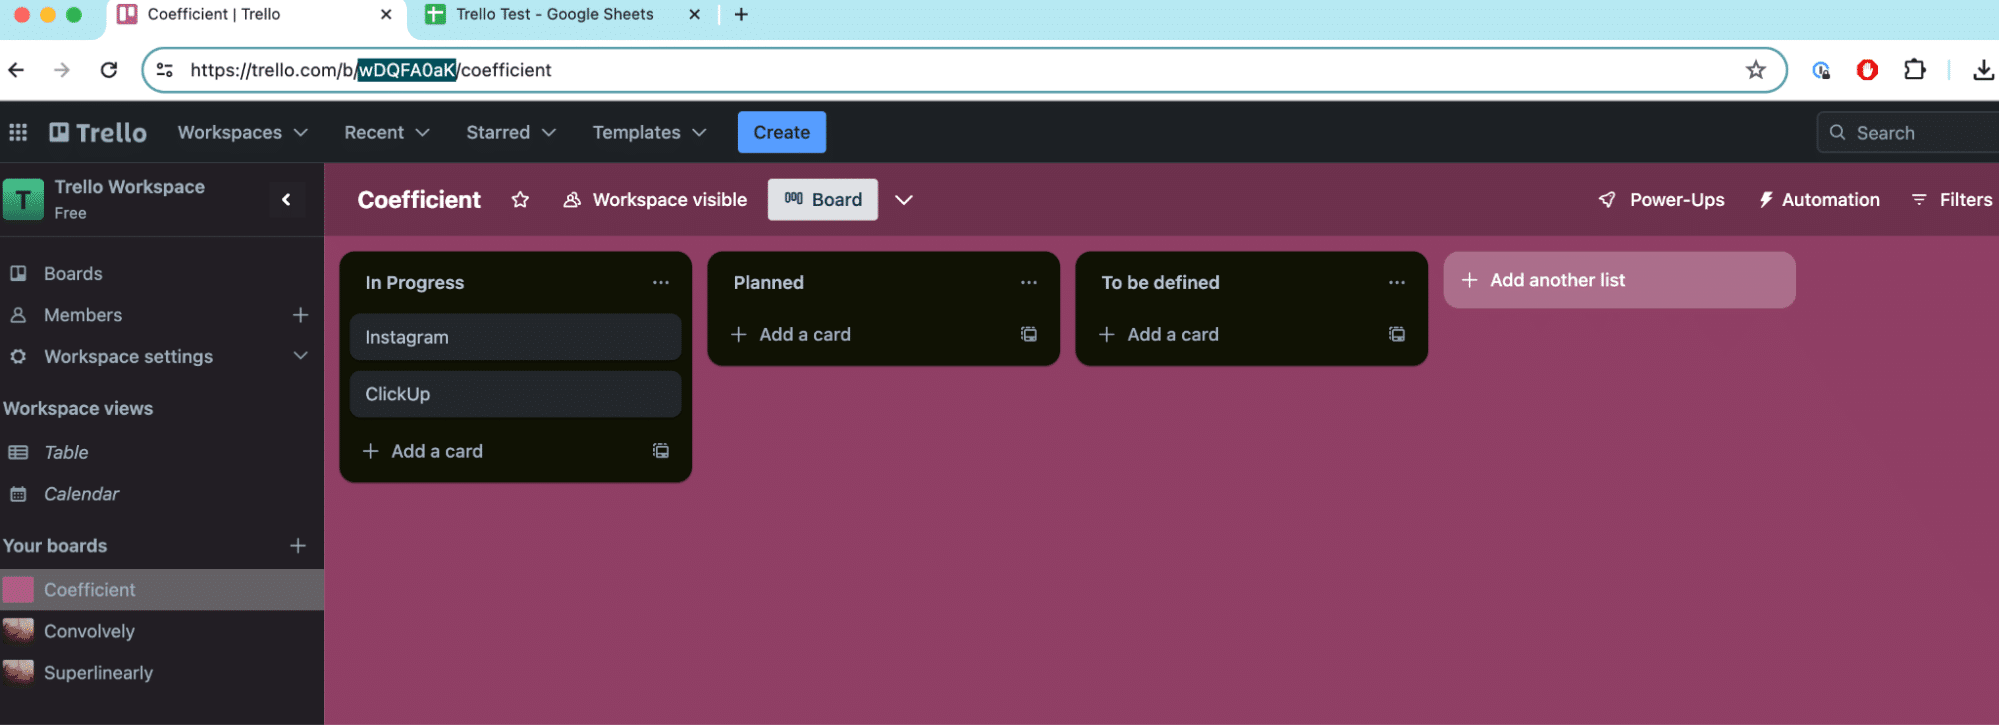The height and width of the screenshot is (726, 1999).
Task: Expand Workspace settings in sidebar
Action: pos(300,356)
